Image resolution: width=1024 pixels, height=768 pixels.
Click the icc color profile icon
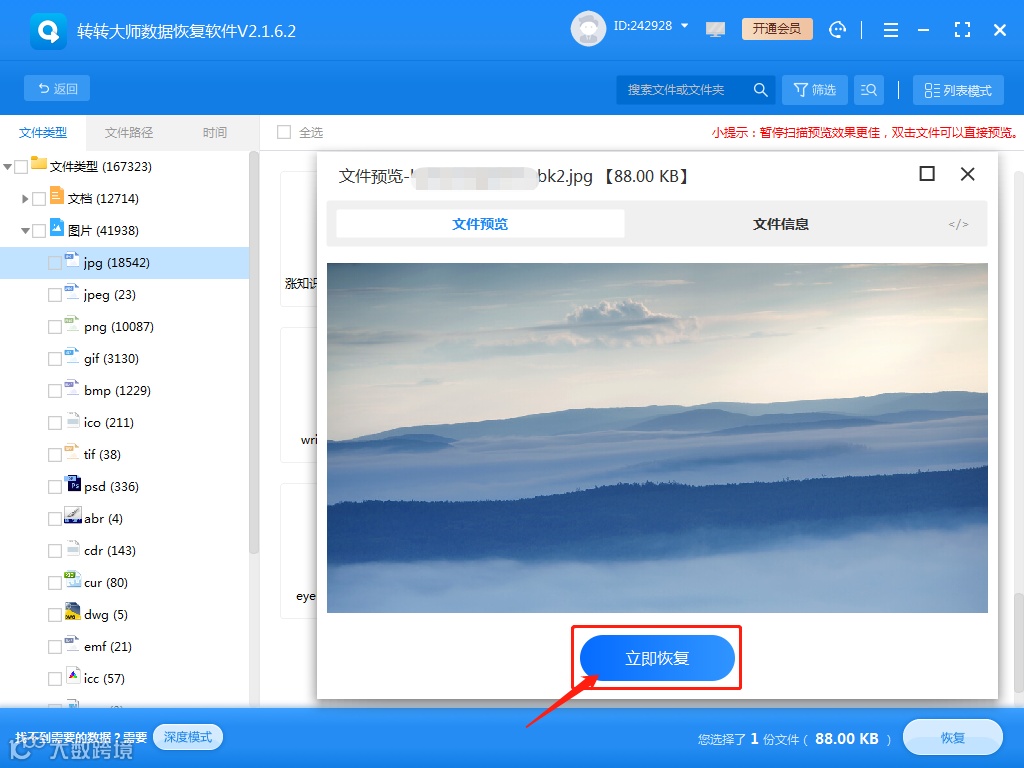pos(73,675)
